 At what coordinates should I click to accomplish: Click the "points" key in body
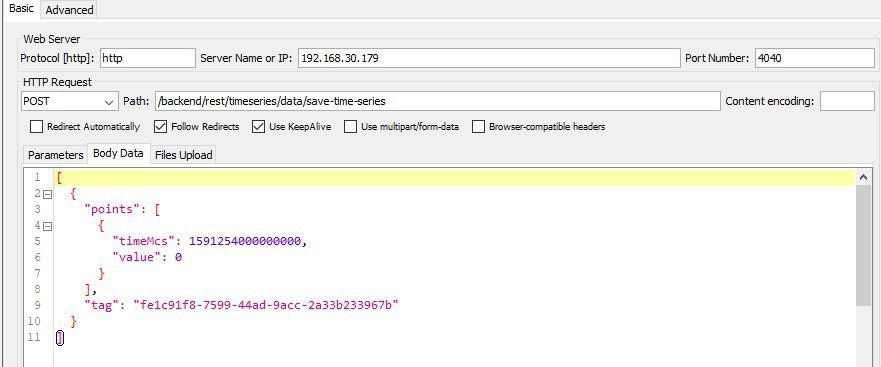tap(111, 209)
